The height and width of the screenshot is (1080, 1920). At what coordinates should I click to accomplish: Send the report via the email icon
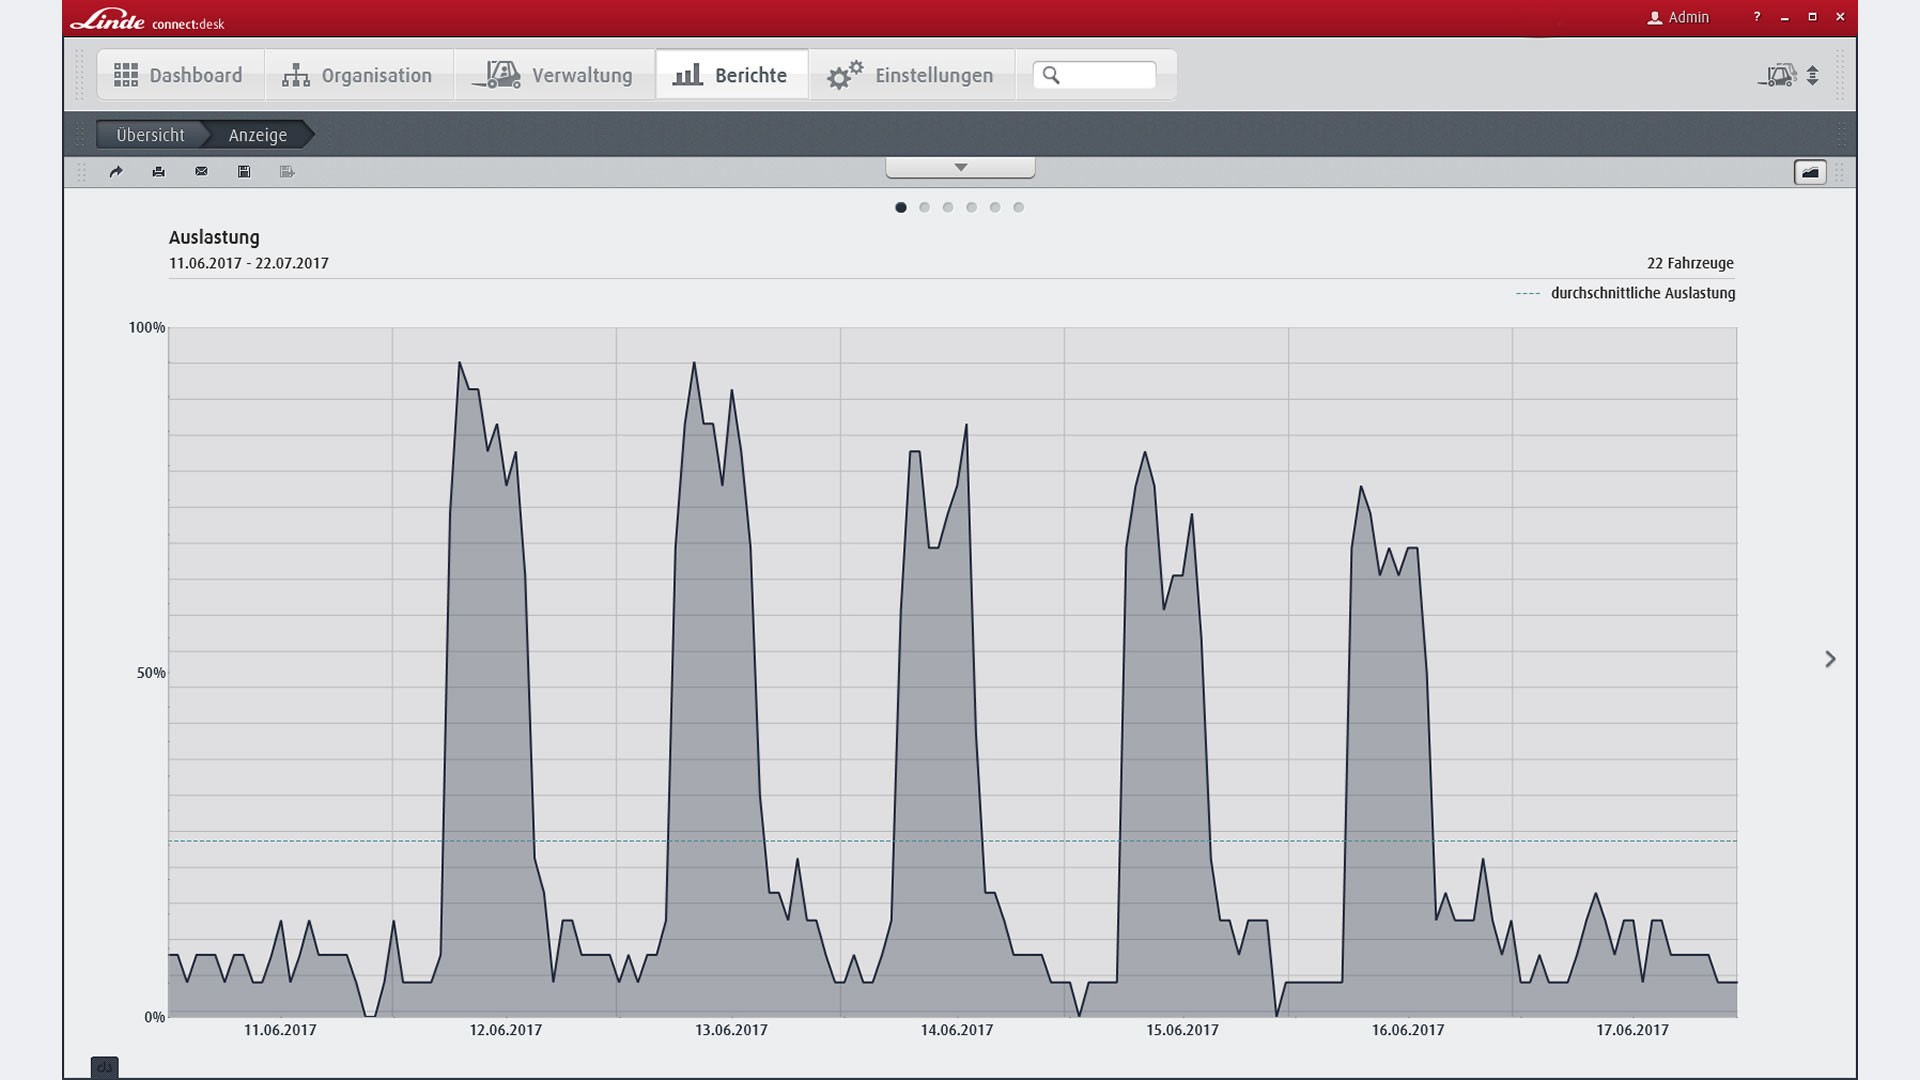coord(201,172)
